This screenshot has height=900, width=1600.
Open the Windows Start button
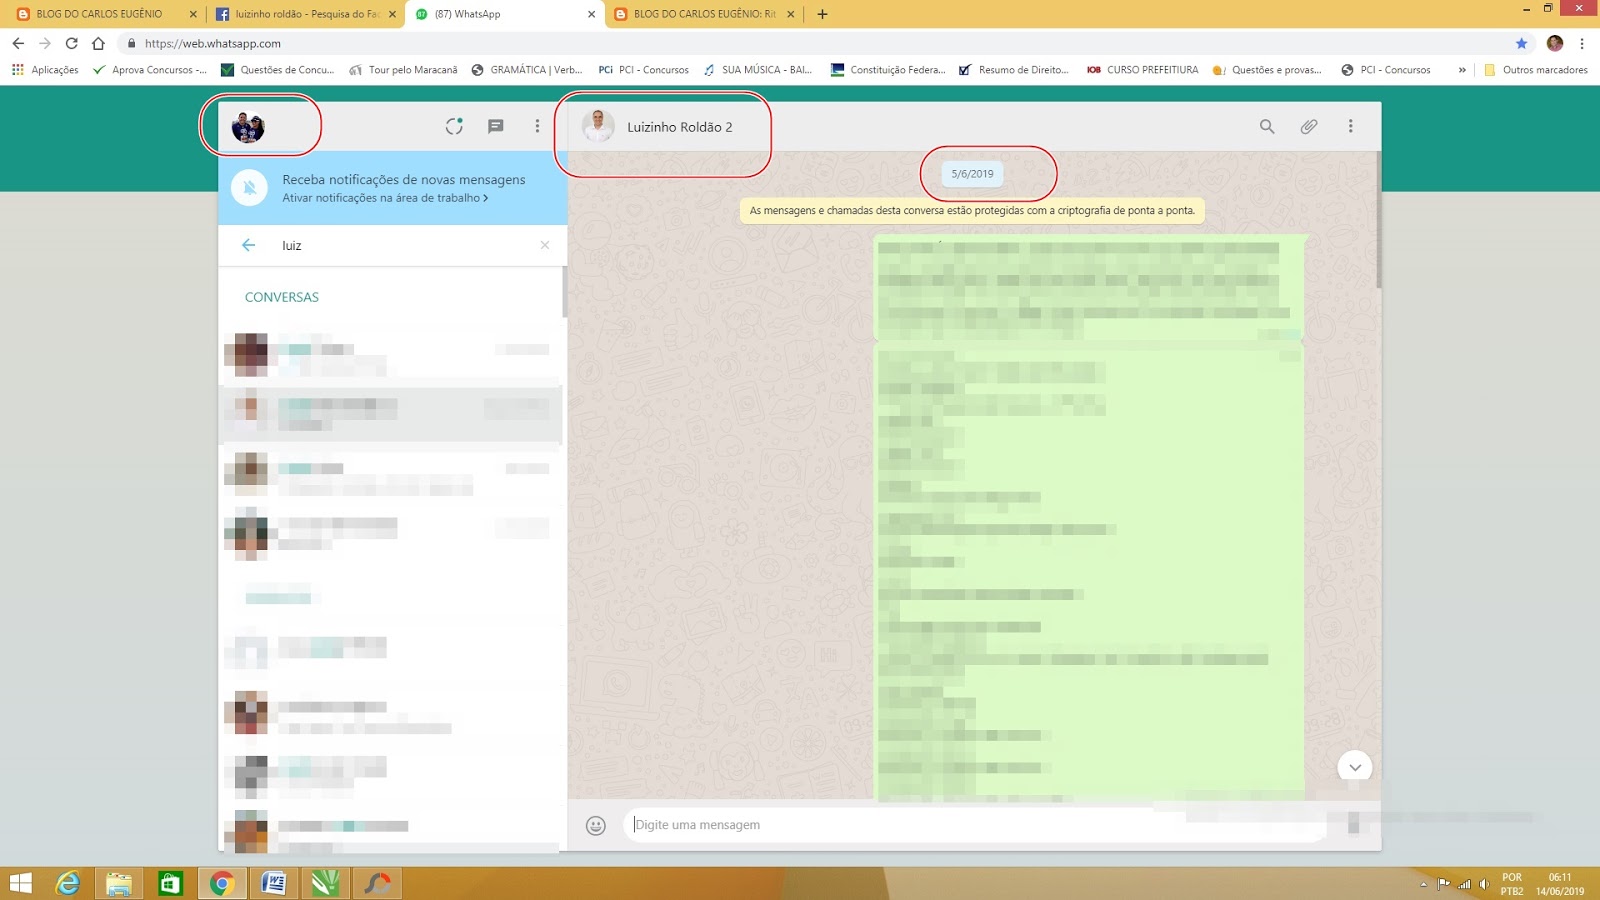[20, 883]
